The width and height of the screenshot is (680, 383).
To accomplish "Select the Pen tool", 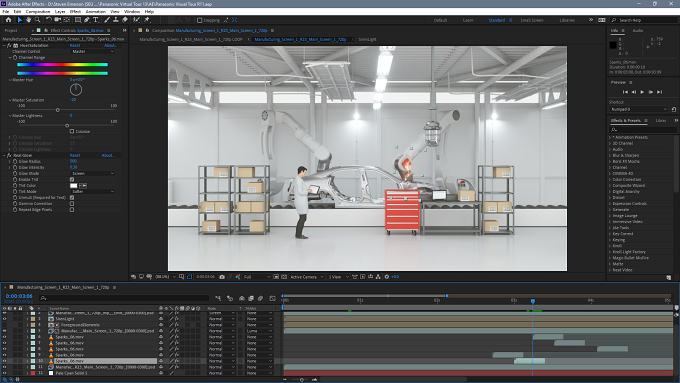I will tap(87, 20).
